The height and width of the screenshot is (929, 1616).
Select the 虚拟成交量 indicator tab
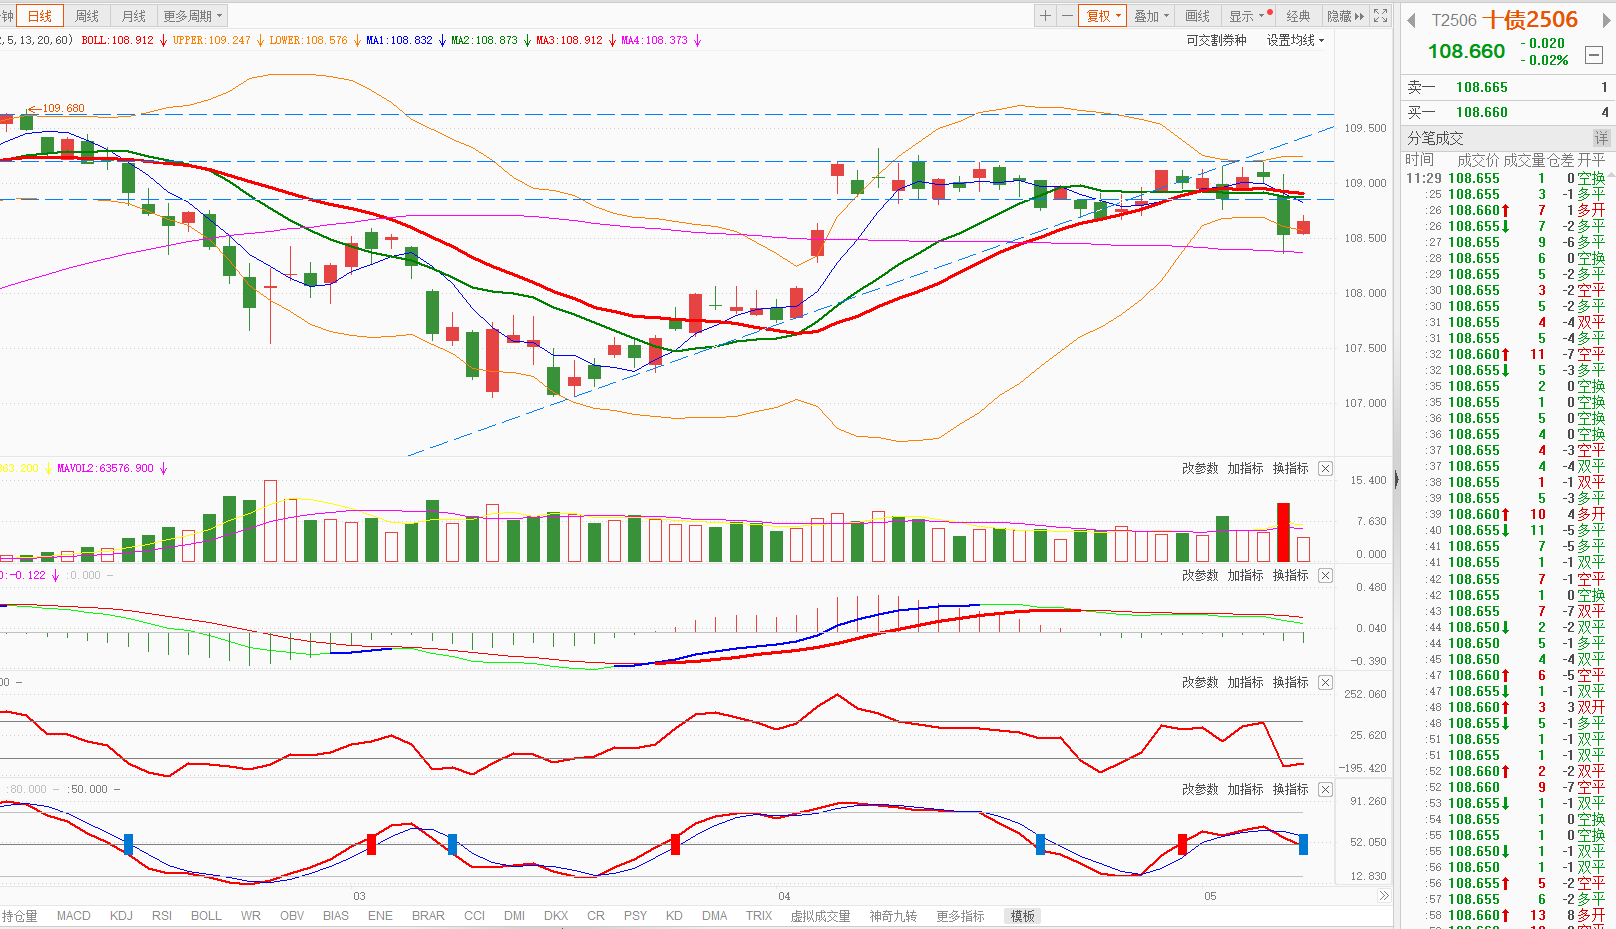pos(820,916)
